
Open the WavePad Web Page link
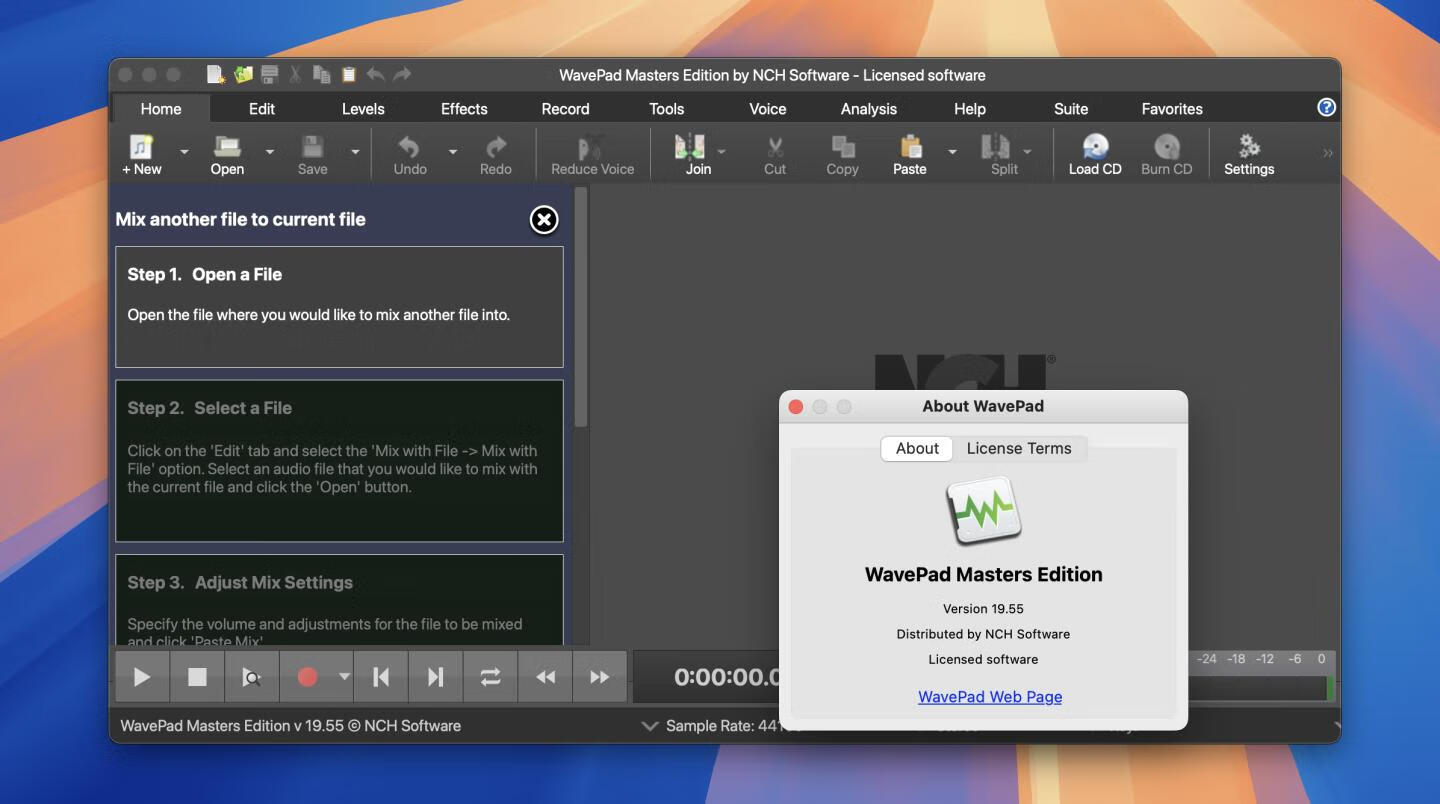[990, 696]
